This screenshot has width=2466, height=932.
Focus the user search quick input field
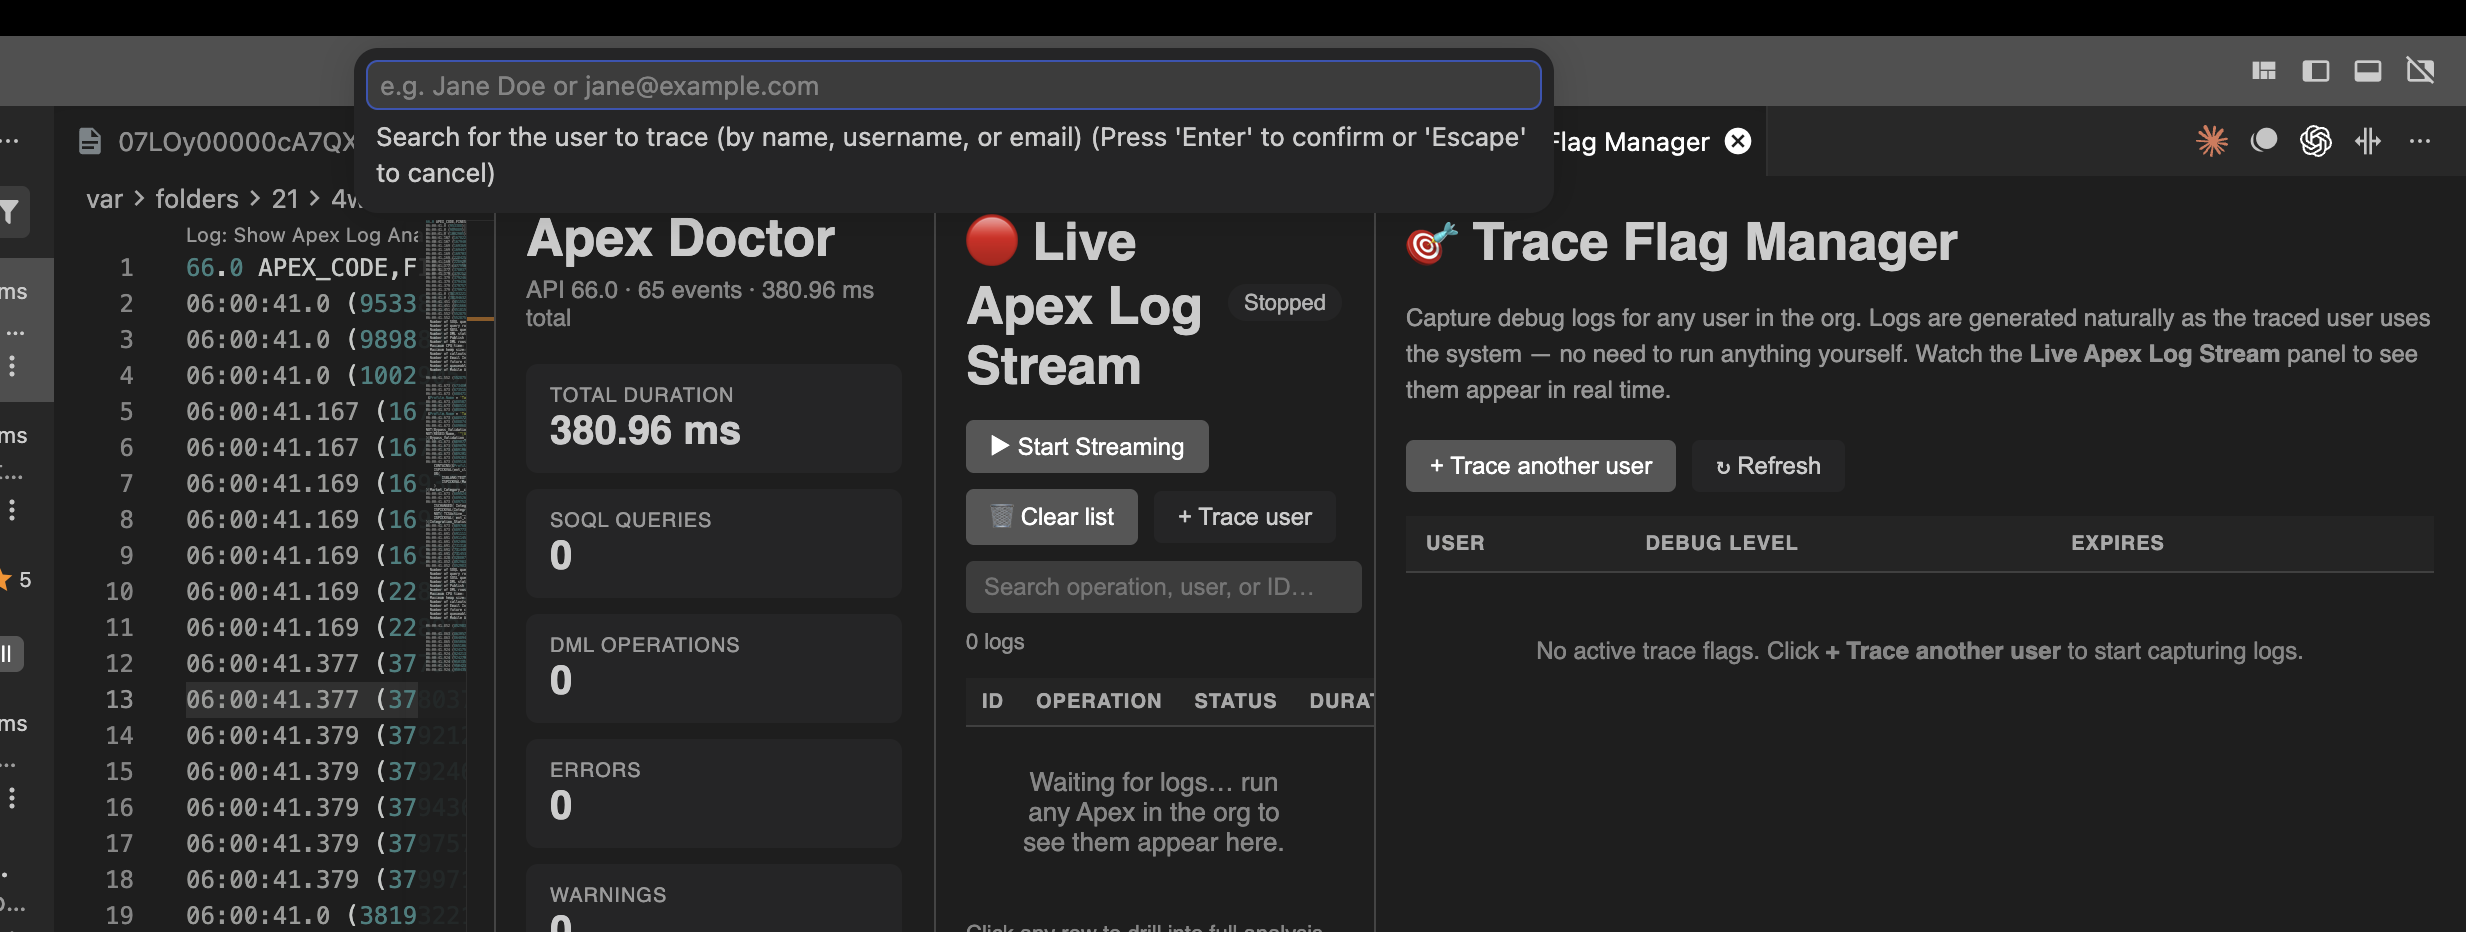click(953, 86)
